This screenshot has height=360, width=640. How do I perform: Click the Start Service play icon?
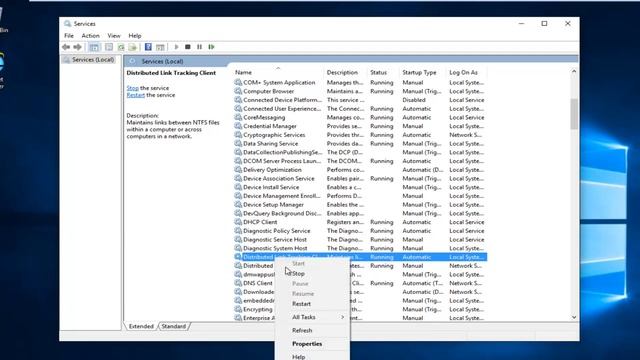[176, 47]
